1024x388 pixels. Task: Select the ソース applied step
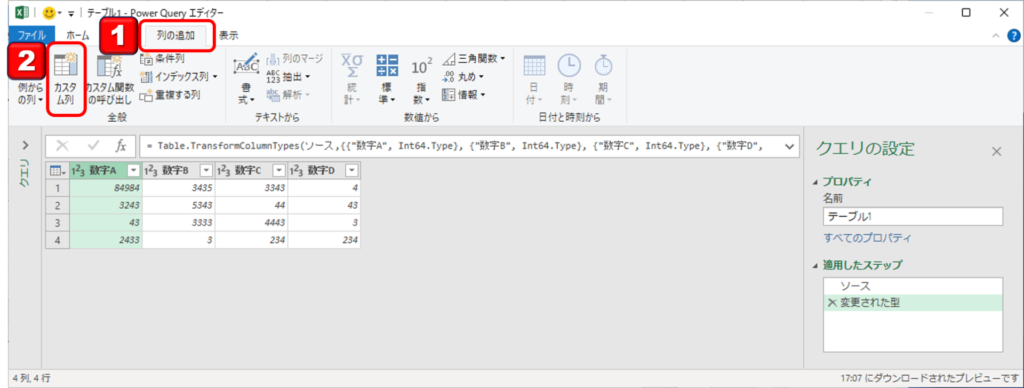click(913, 286)
